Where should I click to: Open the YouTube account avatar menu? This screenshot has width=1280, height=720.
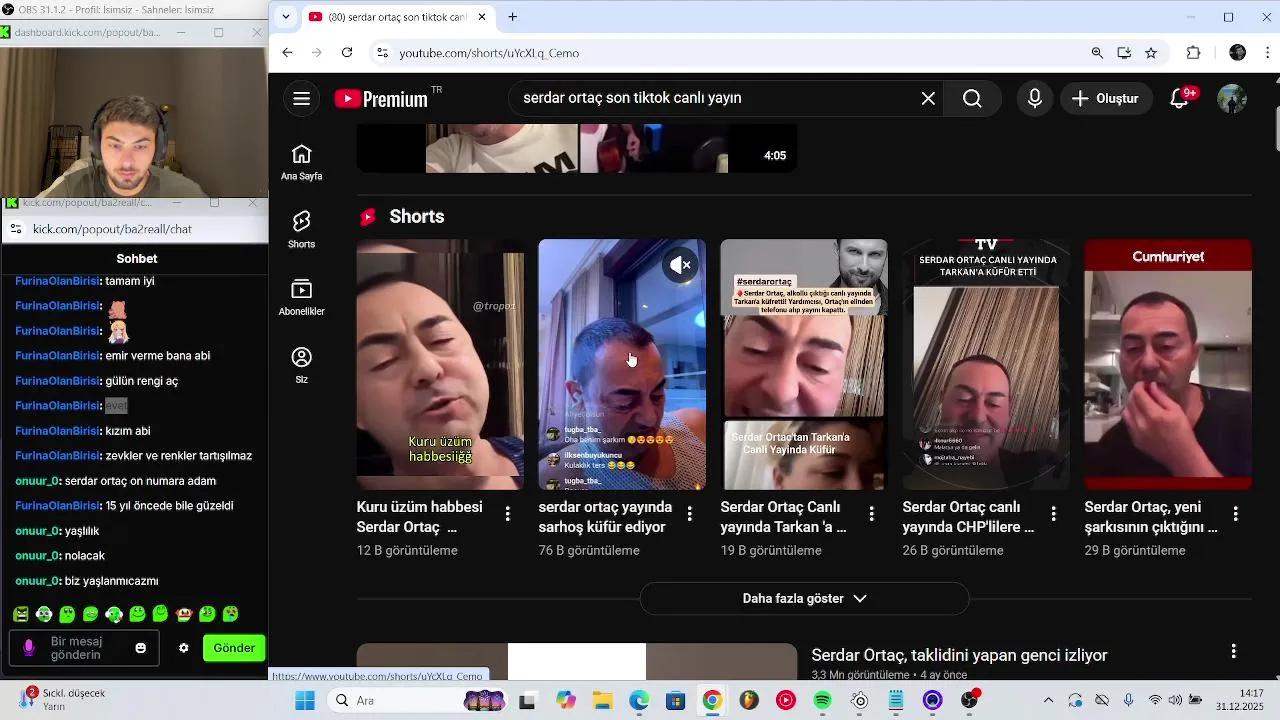coord(1232,98)
